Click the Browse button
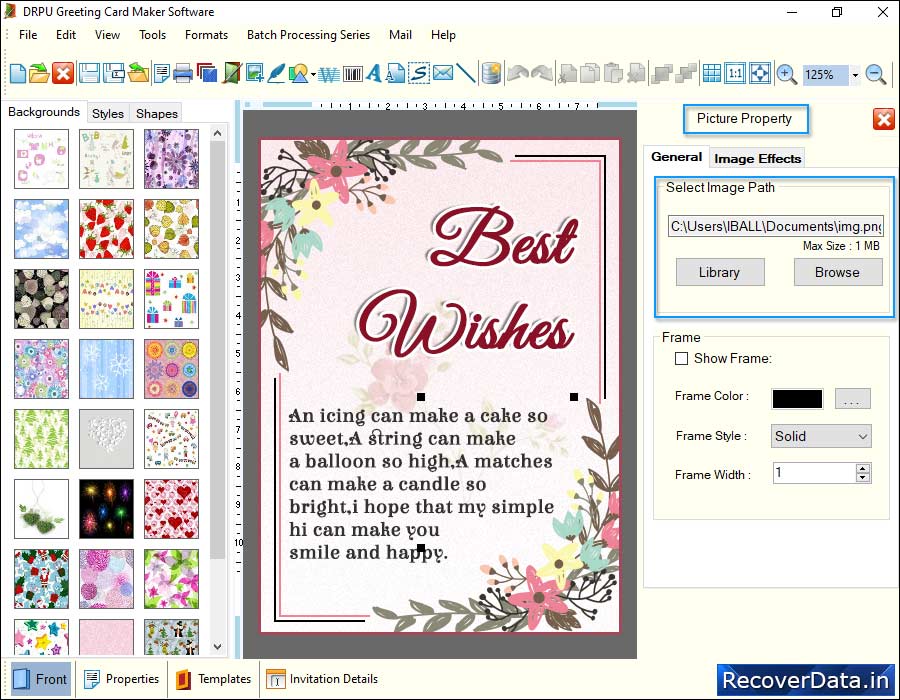 [837, 272]
